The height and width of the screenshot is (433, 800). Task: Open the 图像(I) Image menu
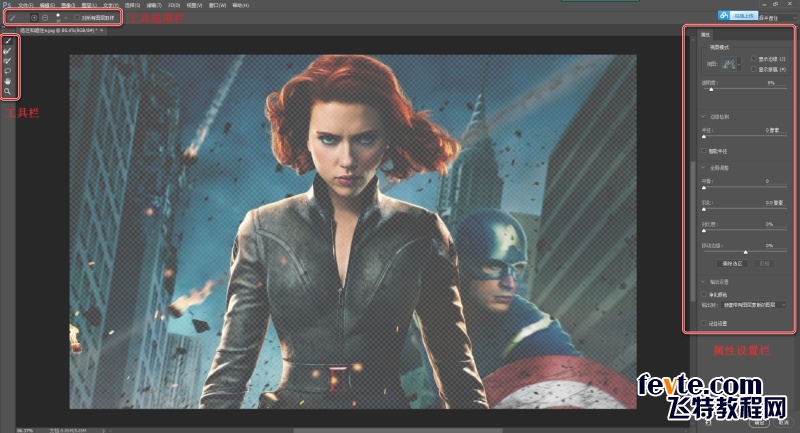68,5
